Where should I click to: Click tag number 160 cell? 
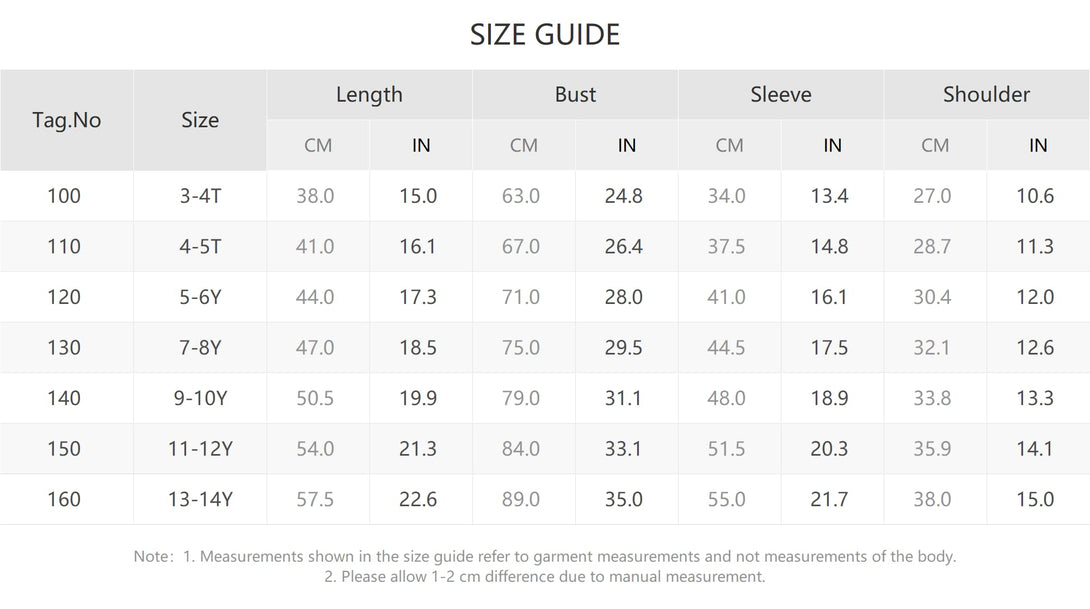64,499
